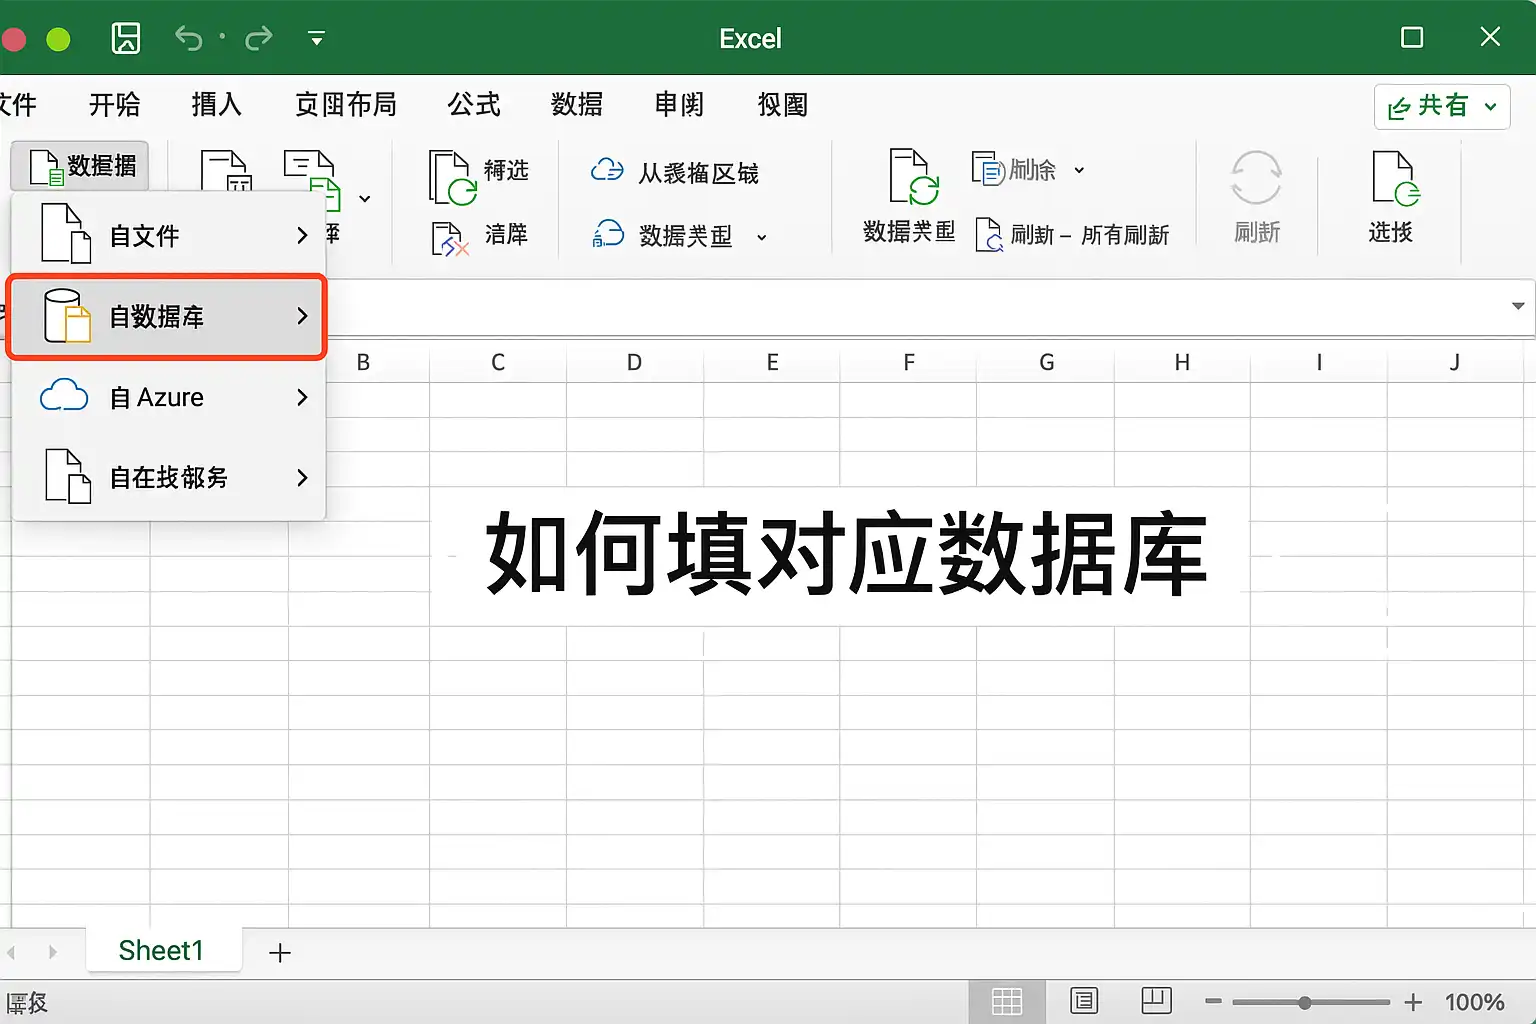
Task: Click the undo arrow icon
Action: [188, 39]
